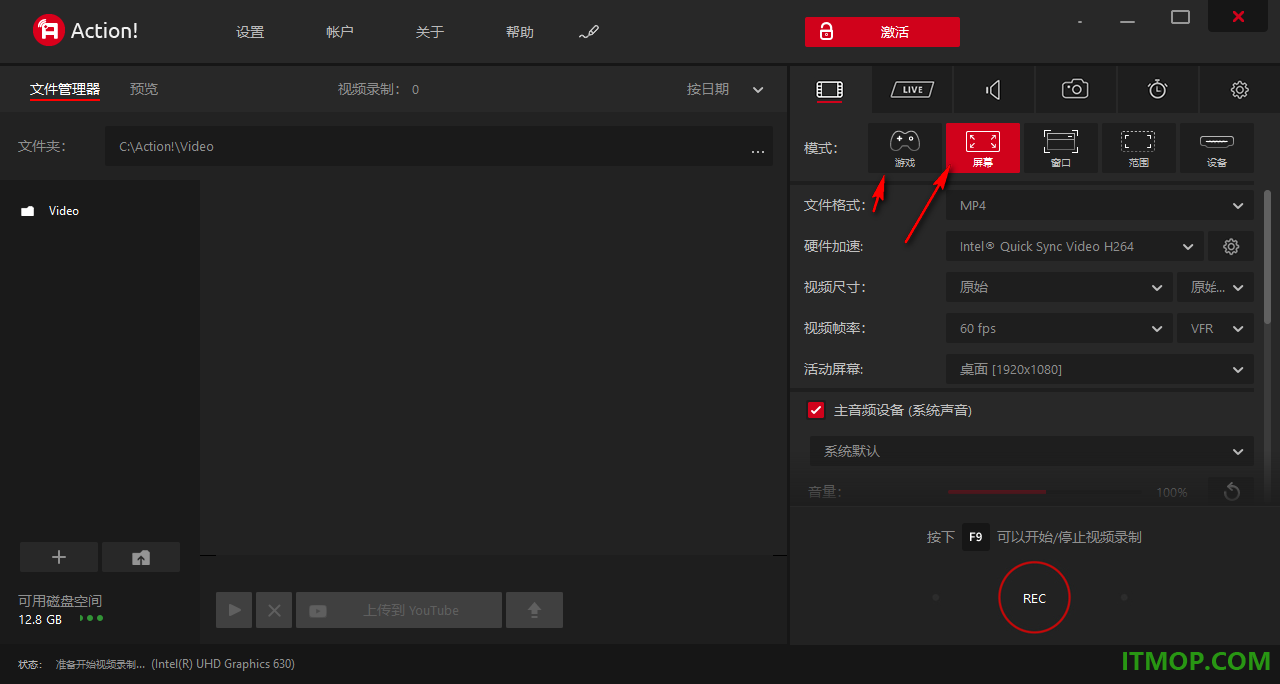This screenshot has height=684, width=1280.
Task: Open the screenshot camera tab
Action: 1075,90
